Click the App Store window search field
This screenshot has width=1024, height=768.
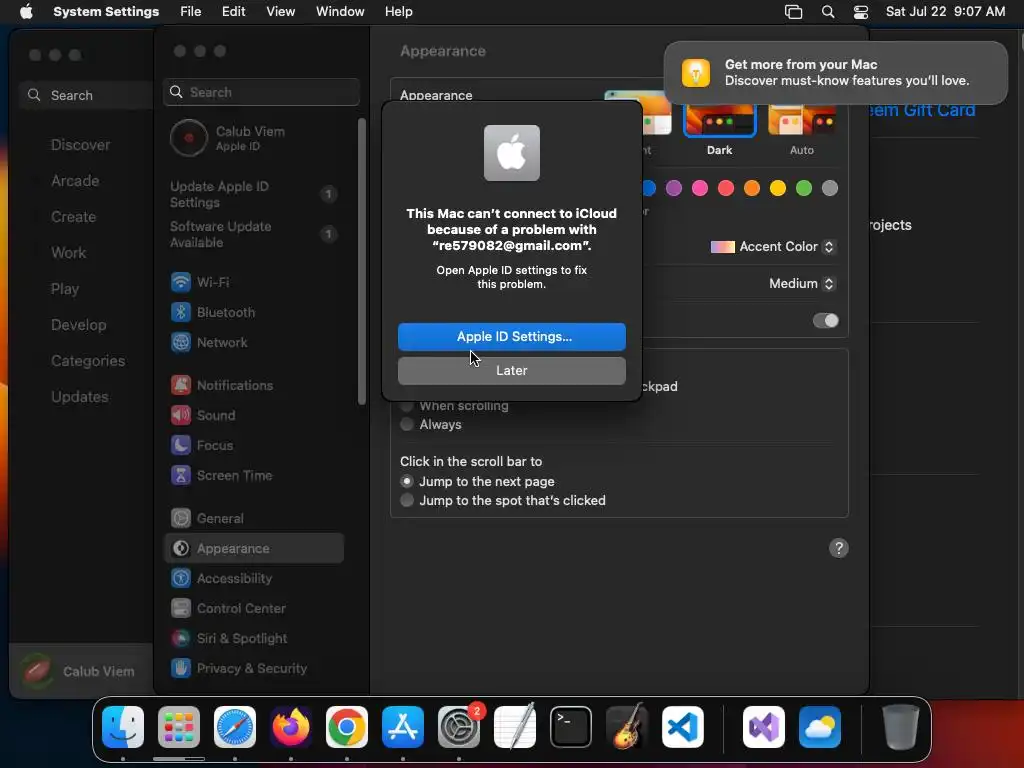tap(88, 95)
